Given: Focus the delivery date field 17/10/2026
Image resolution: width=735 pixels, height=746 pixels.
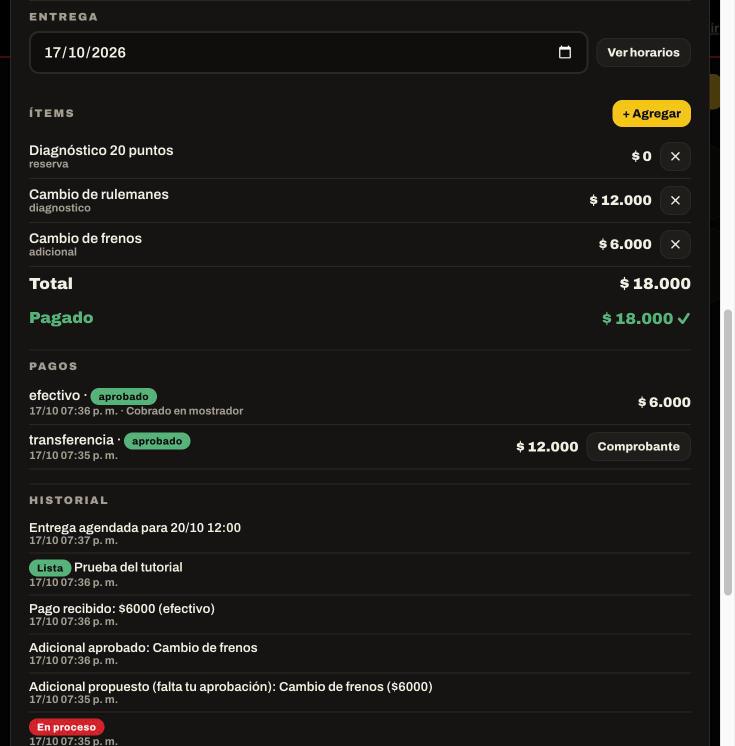Looking at the screenshot, I should click(308, 52).
